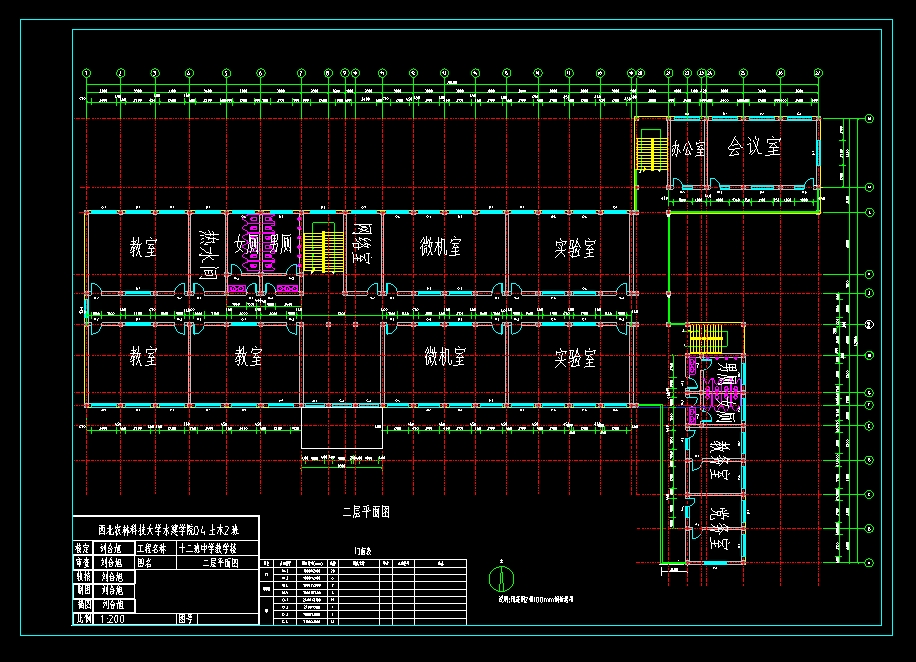Click the 核定 cell in the title block

click(x=82, y=548)
